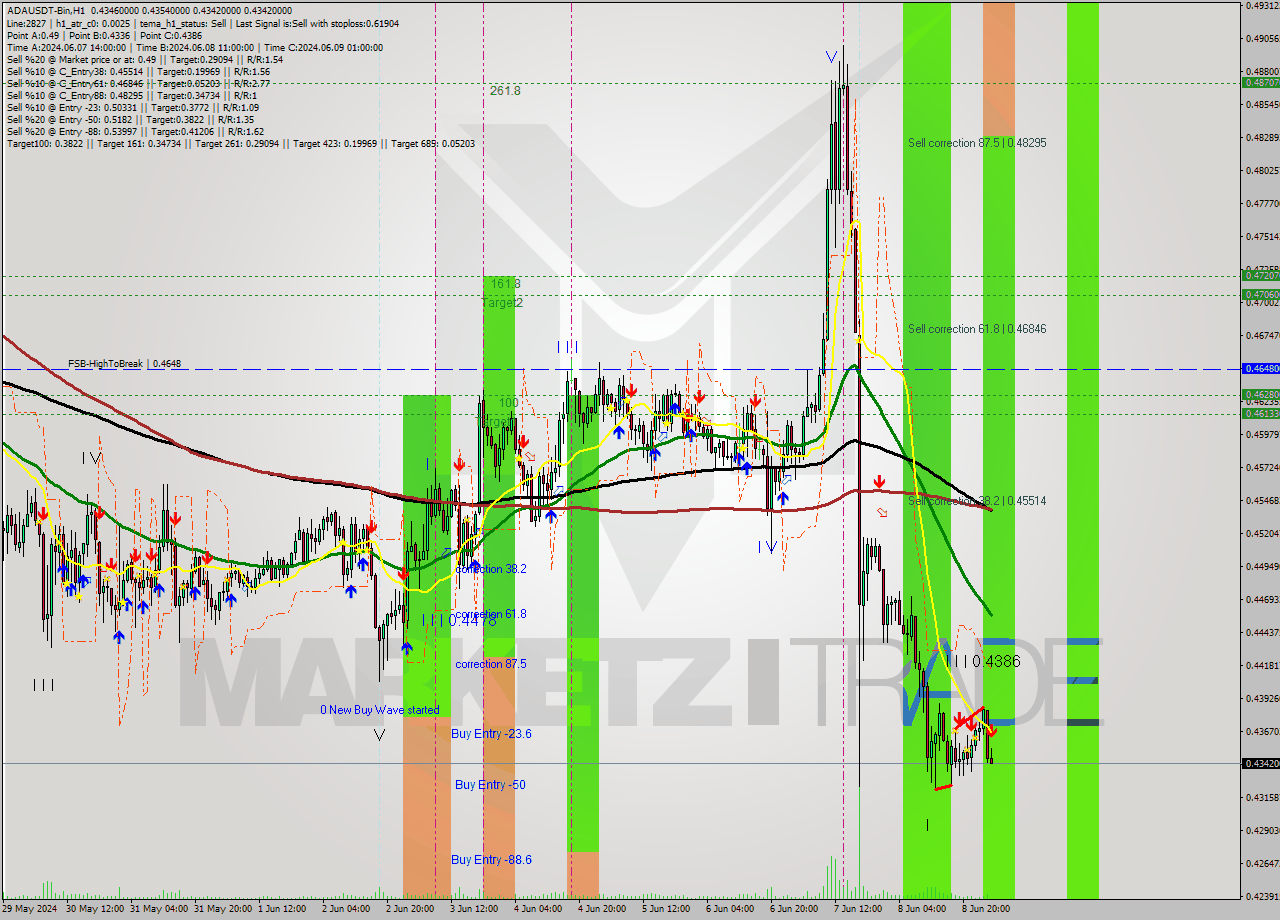Image resolution: width=1280 pixels, height=920 pixels.
Task: Select the 0 New Buy Wave started text
Action: [379, 710]
